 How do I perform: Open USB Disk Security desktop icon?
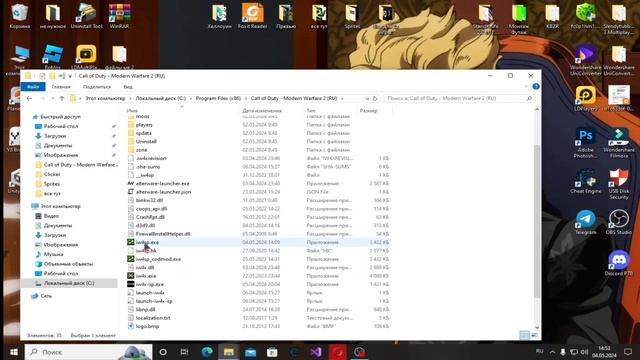coord(619,184)
